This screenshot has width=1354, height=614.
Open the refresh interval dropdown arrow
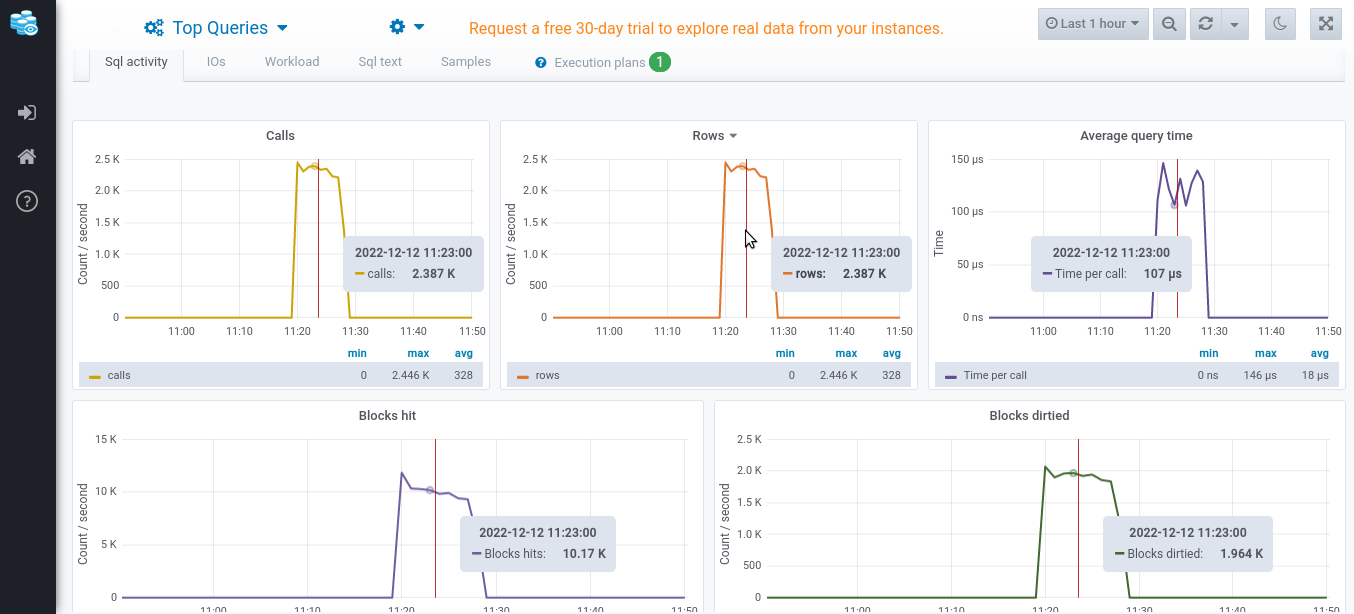[x=1235, y=24]
